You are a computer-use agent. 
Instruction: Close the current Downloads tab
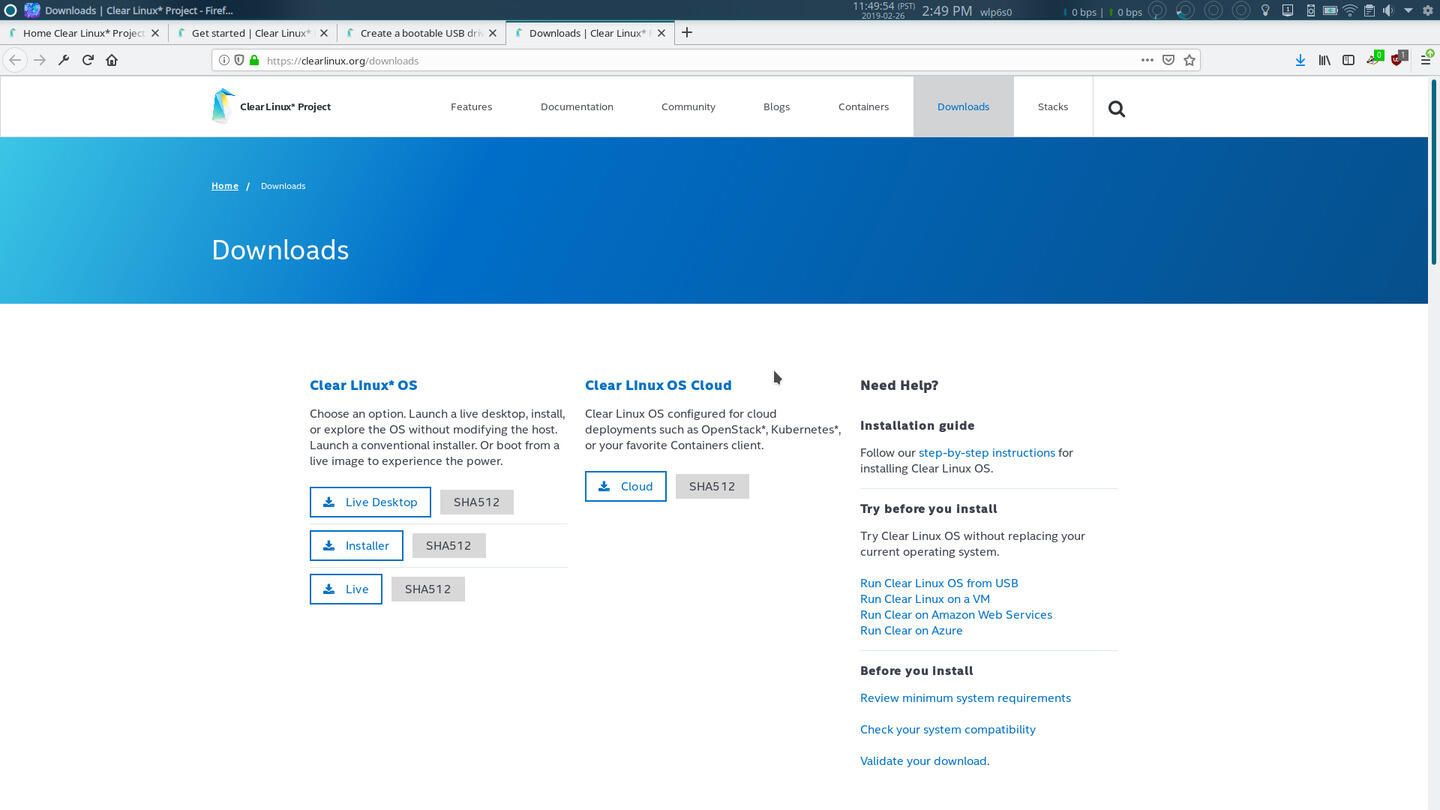[x=662, y=33]
